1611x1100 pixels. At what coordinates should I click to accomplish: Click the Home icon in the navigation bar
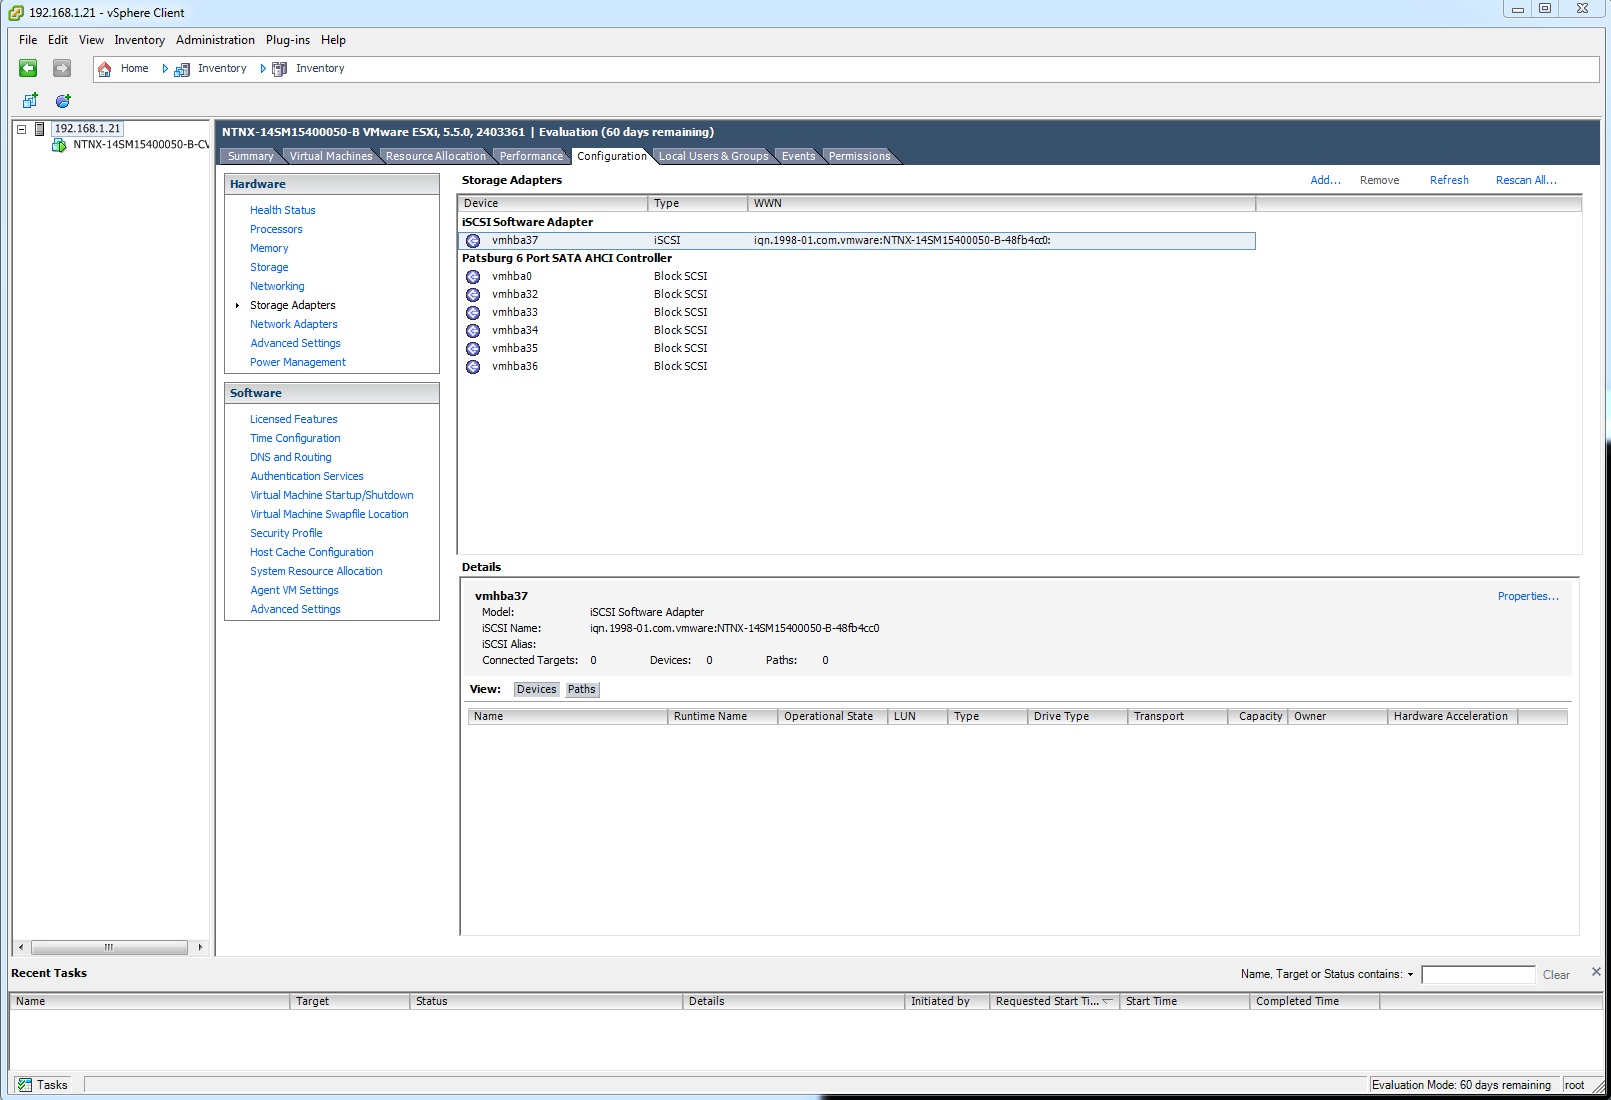[105, 69]
